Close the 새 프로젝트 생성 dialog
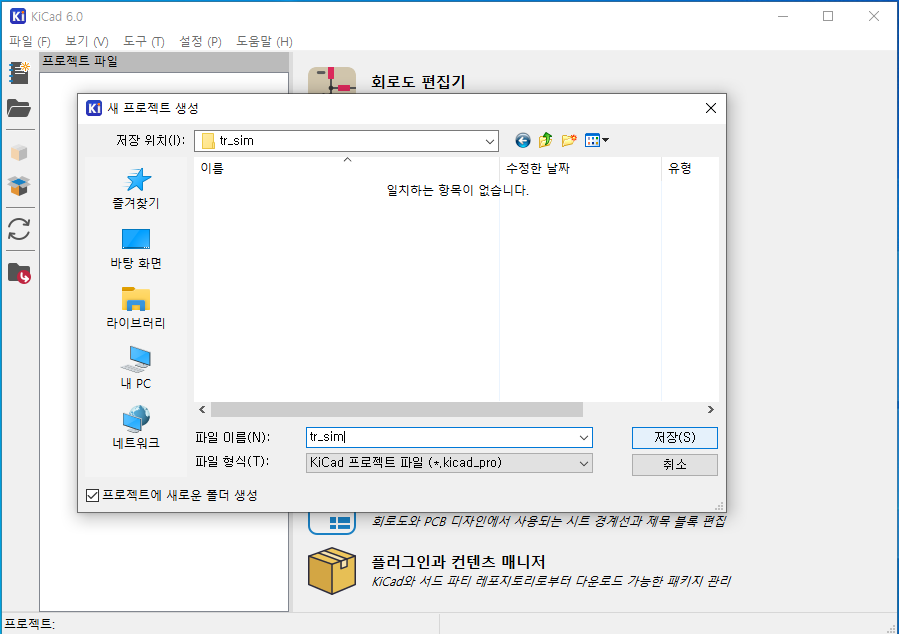This screenshot has width=899, height=634. [710, 108]
